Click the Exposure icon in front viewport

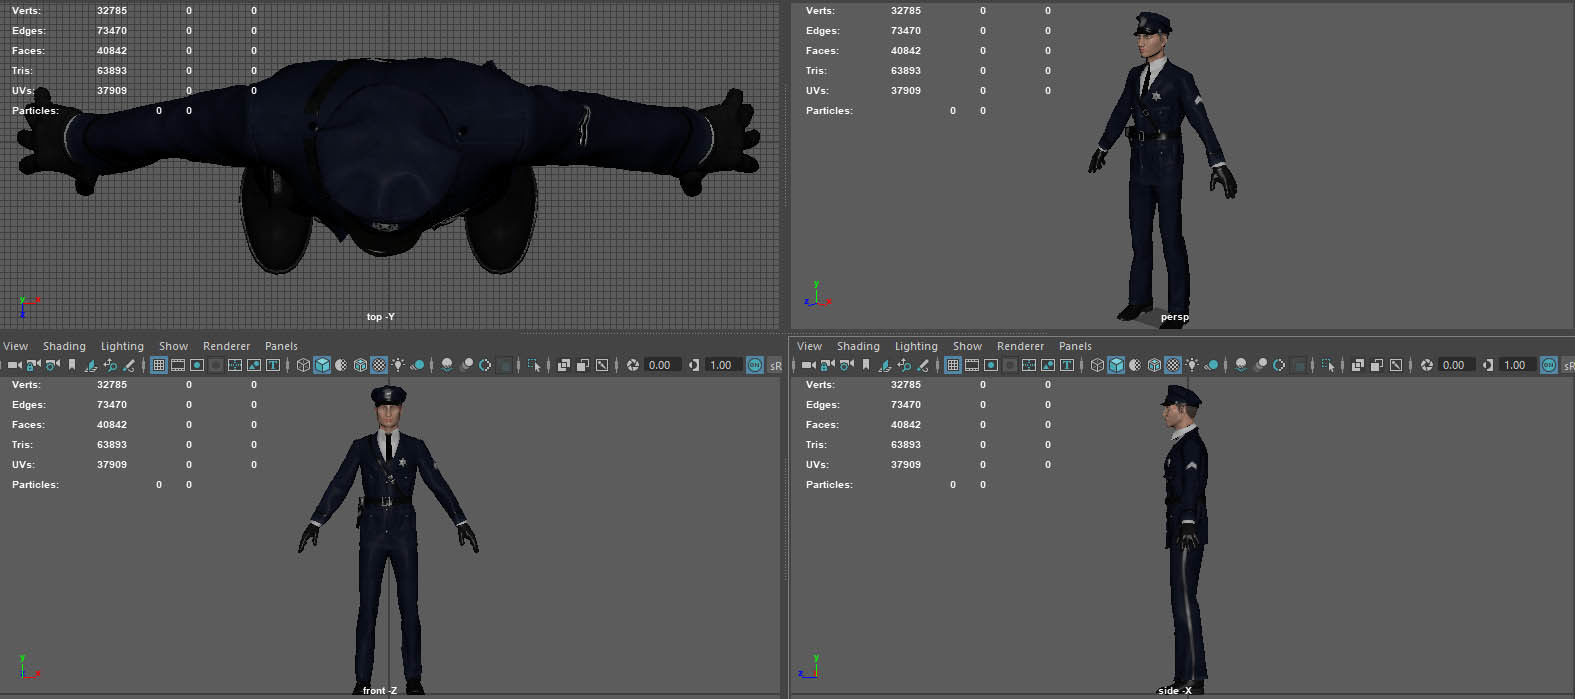632,365
